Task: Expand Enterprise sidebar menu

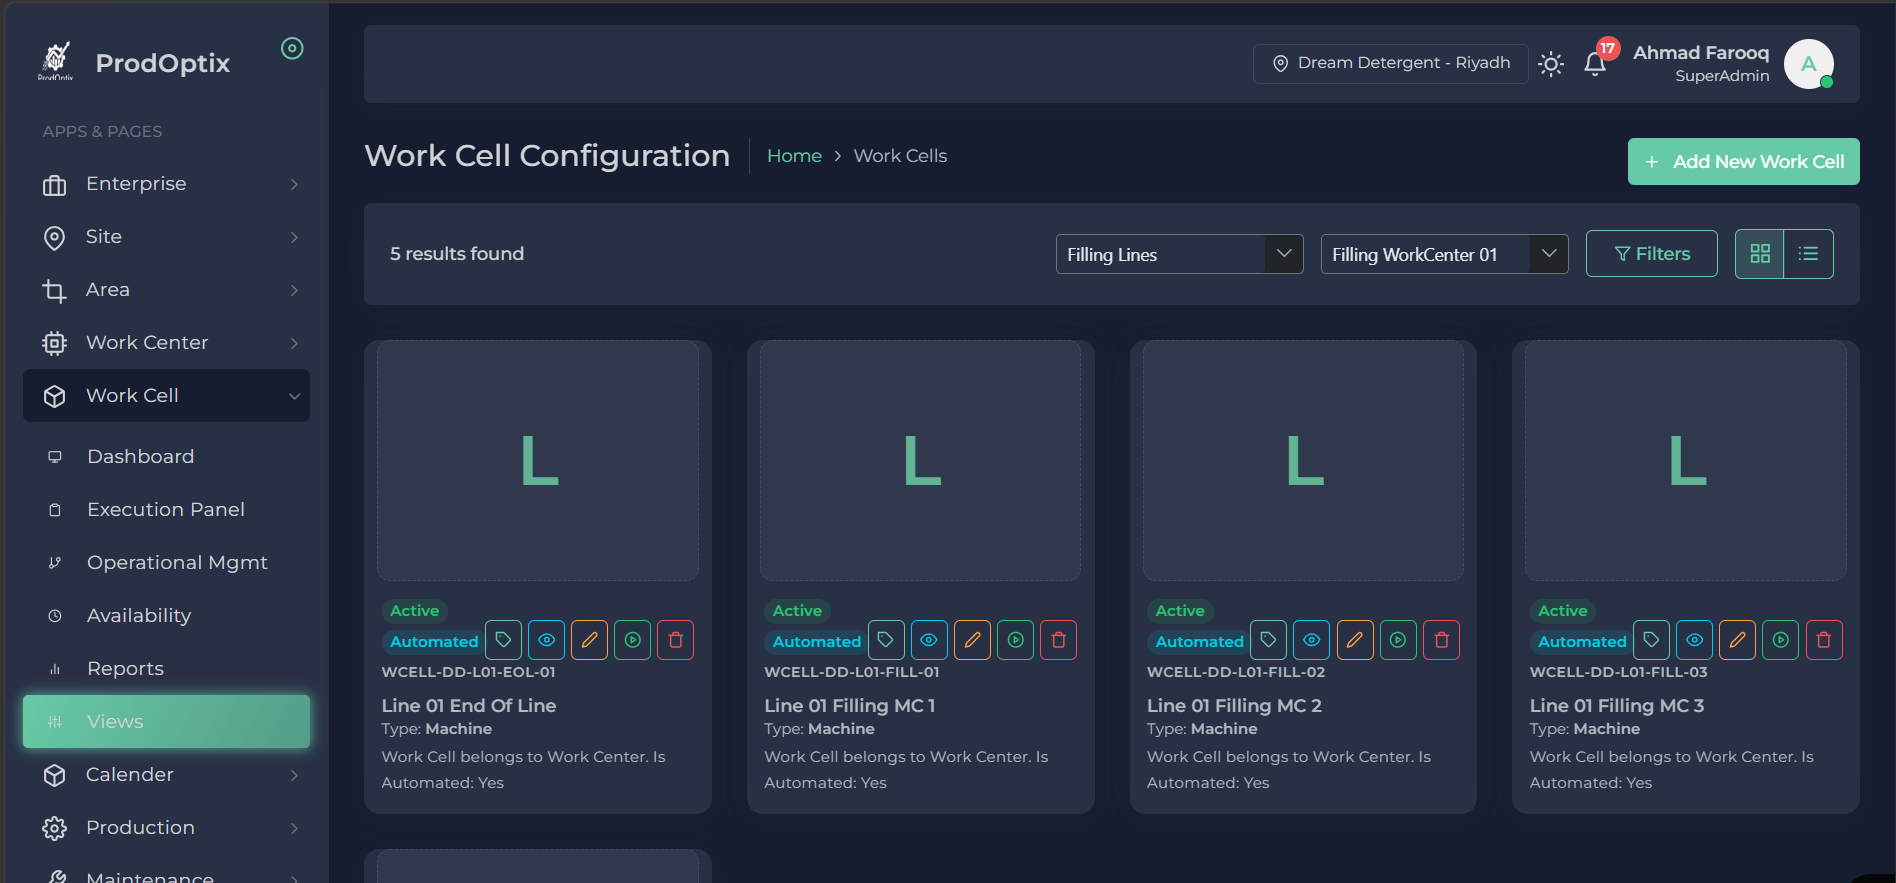Action: [x=166, y=184]
